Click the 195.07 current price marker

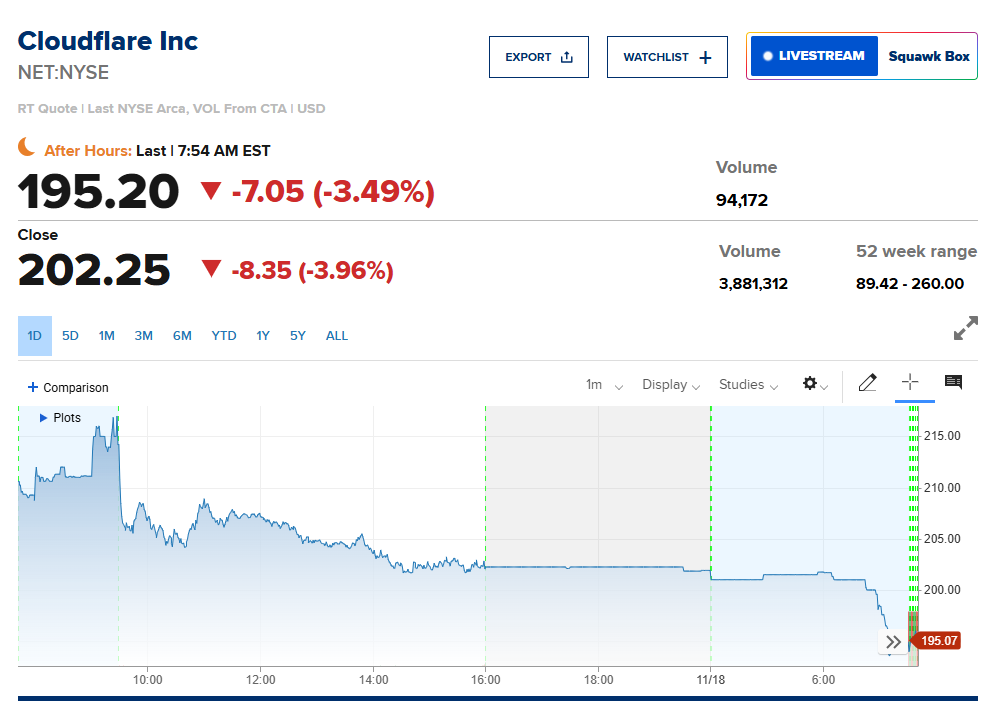pyautogui.click(x=938, y=640)
